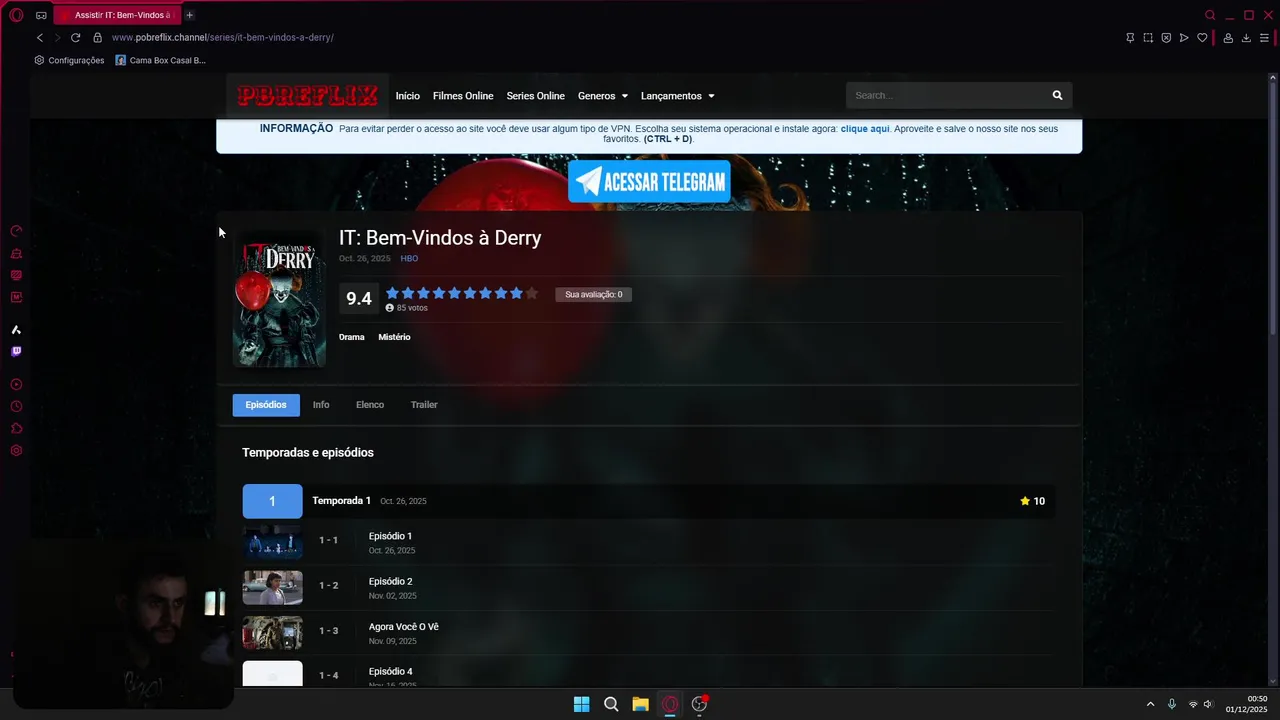Open 'Agora Você O Vê' episode

(x=404, y=627)
